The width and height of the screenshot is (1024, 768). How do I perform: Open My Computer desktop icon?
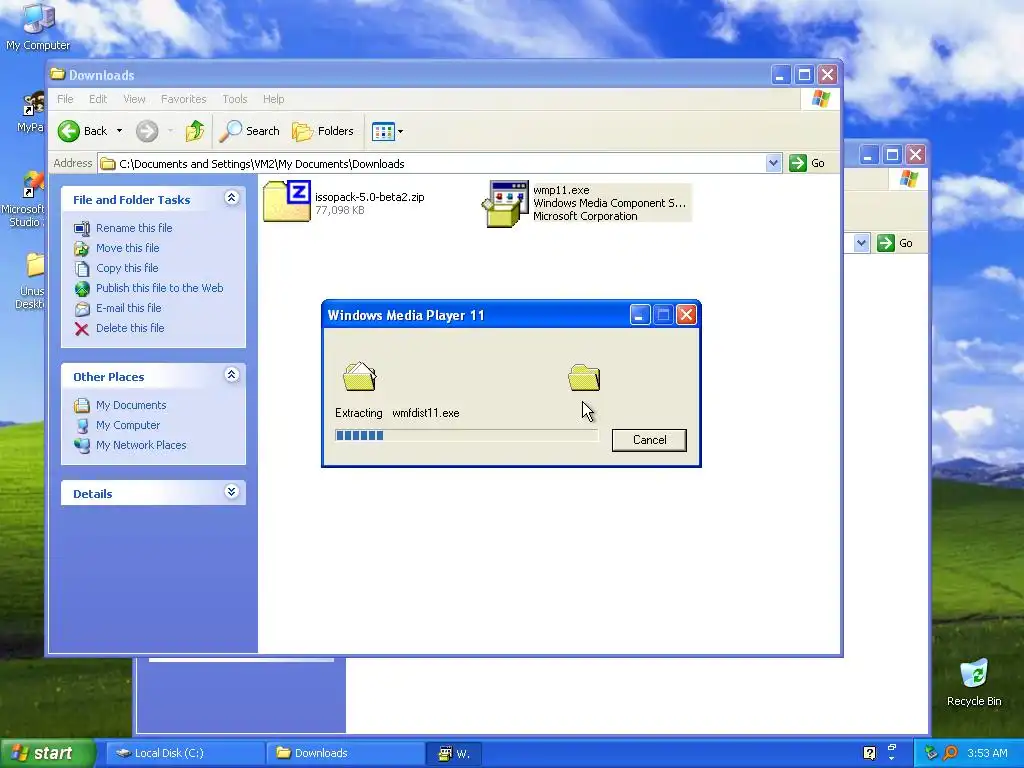(38, 26)
